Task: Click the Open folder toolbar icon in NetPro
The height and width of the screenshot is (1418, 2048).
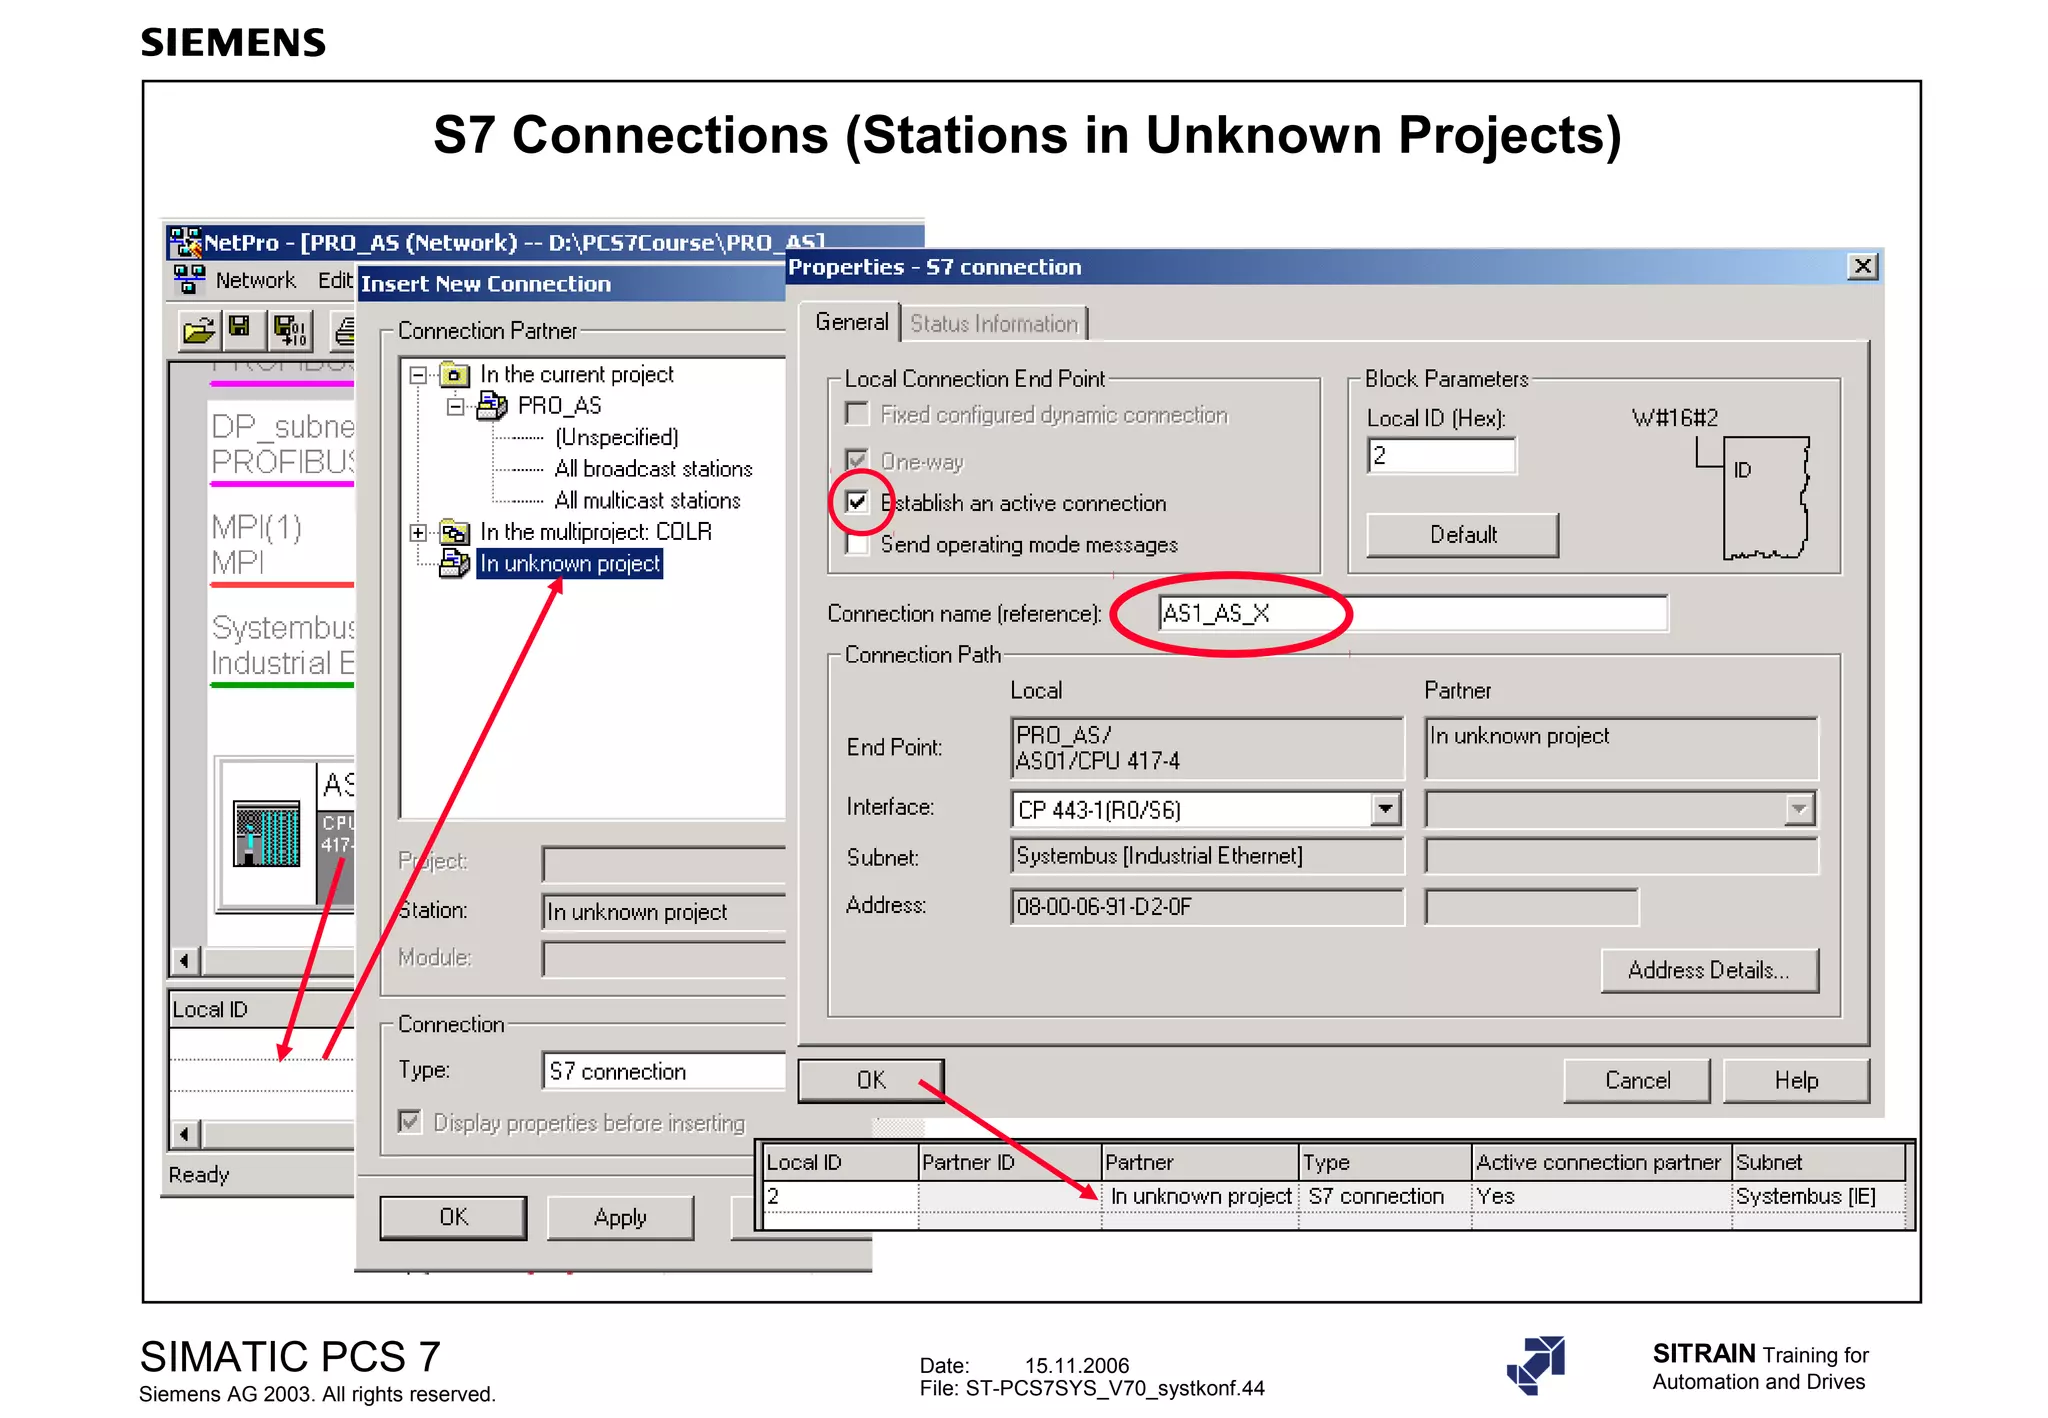Action: point(199,330)
